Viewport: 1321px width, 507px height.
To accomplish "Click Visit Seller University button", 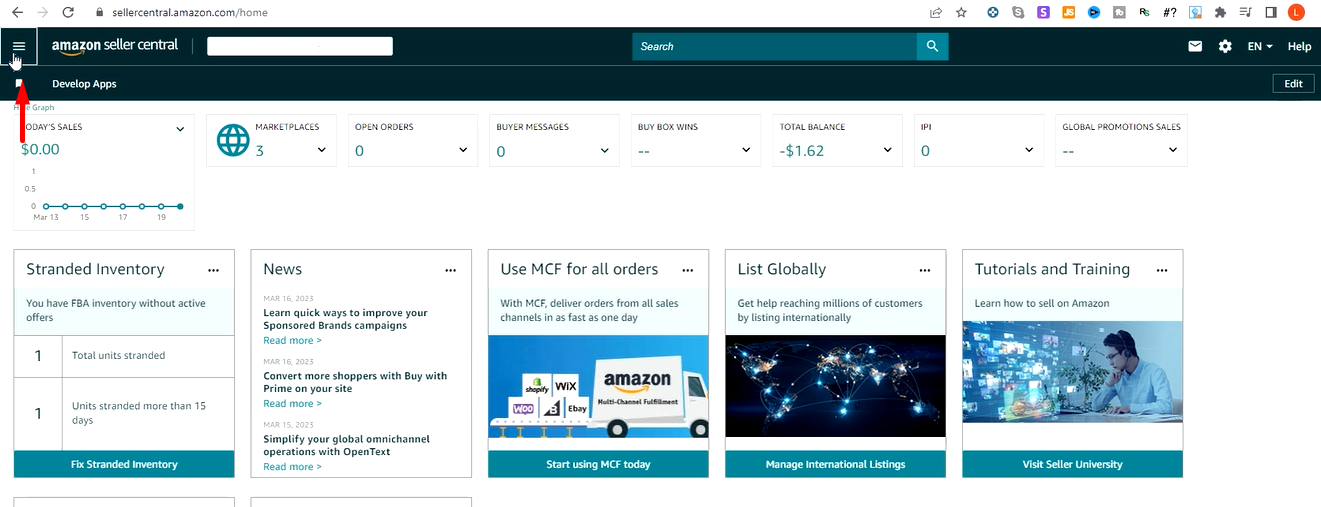I will pyautogui.click(x=1072, y=464).
